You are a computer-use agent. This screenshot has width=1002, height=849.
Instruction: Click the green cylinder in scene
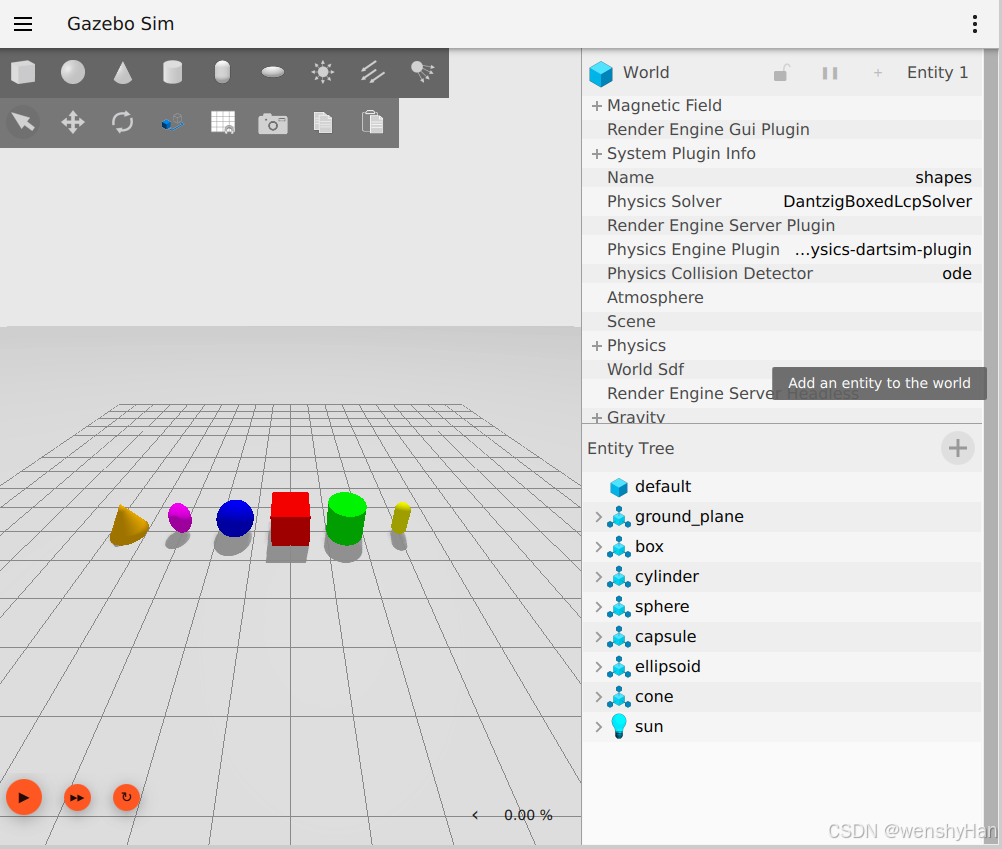pos(346,519)
